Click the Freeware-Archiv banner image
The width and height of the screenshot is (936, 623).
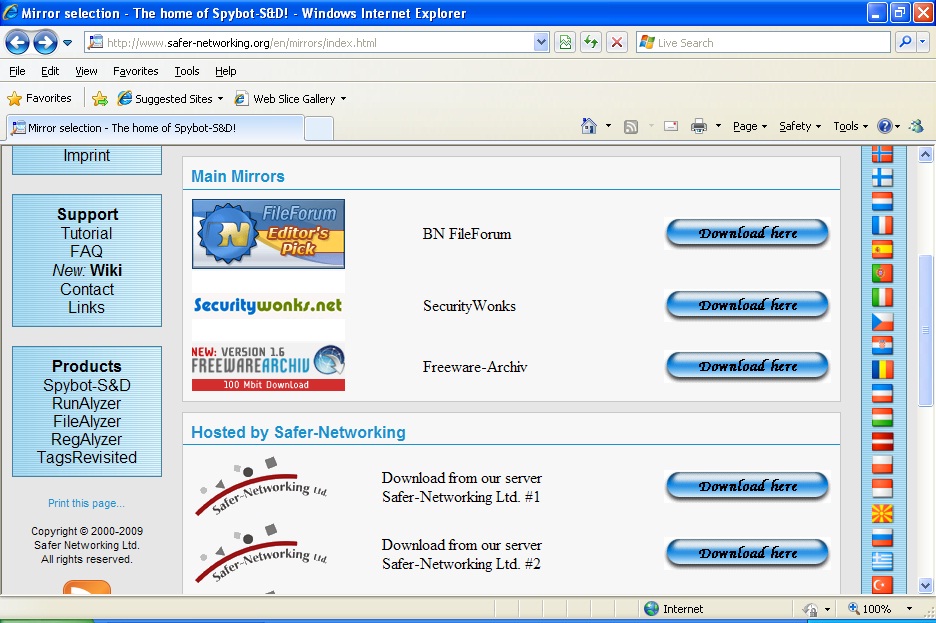click(268, 368)
